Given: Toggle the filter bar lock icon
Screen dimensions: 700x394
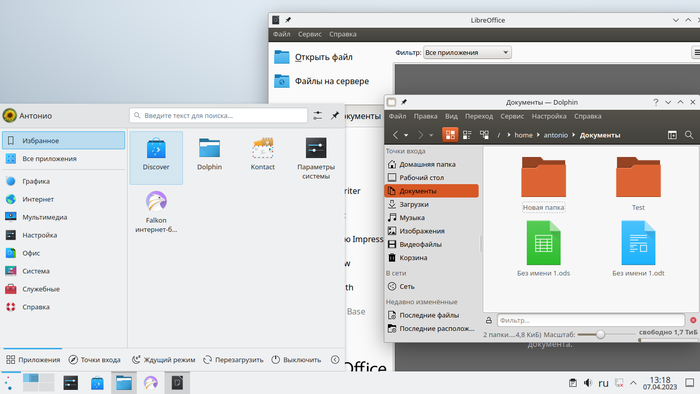Looking at the screenshot, I should (x=489, y=320).
